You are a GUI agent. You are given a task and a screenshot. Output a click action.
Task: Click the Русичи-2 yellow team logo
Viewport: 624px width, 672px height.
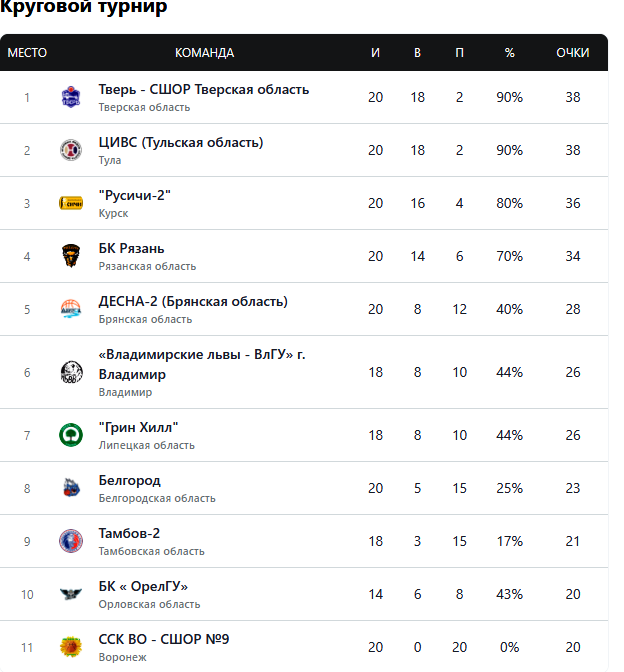point(71,203)
